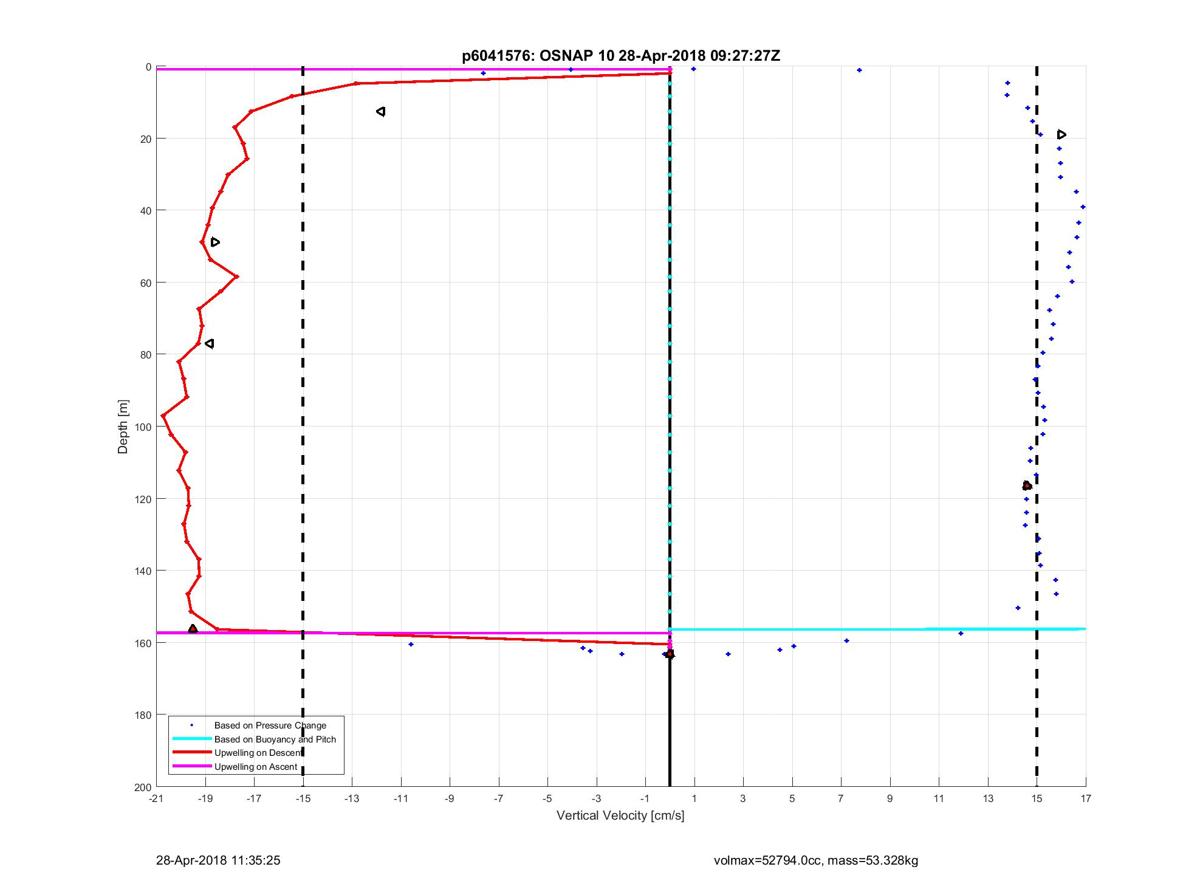Click the x-axis tick label '-15'
This screenshot has height=885, width=1200.
click(x=303, y=799)
